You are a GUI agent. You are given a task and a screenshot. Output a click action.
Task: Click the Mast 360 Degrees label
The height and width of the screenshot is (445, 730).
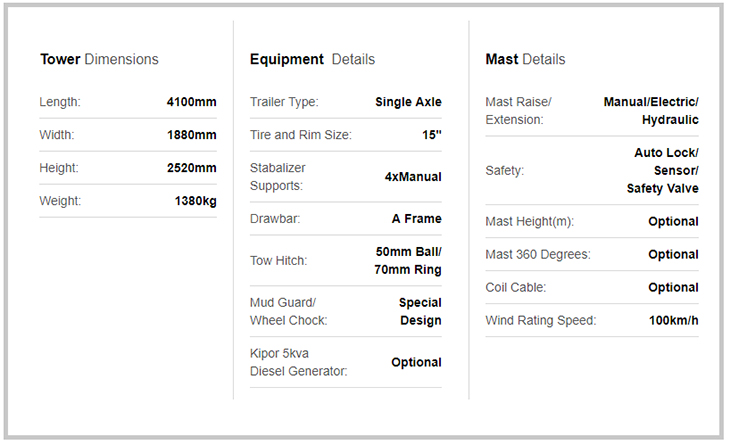point(537,255)
